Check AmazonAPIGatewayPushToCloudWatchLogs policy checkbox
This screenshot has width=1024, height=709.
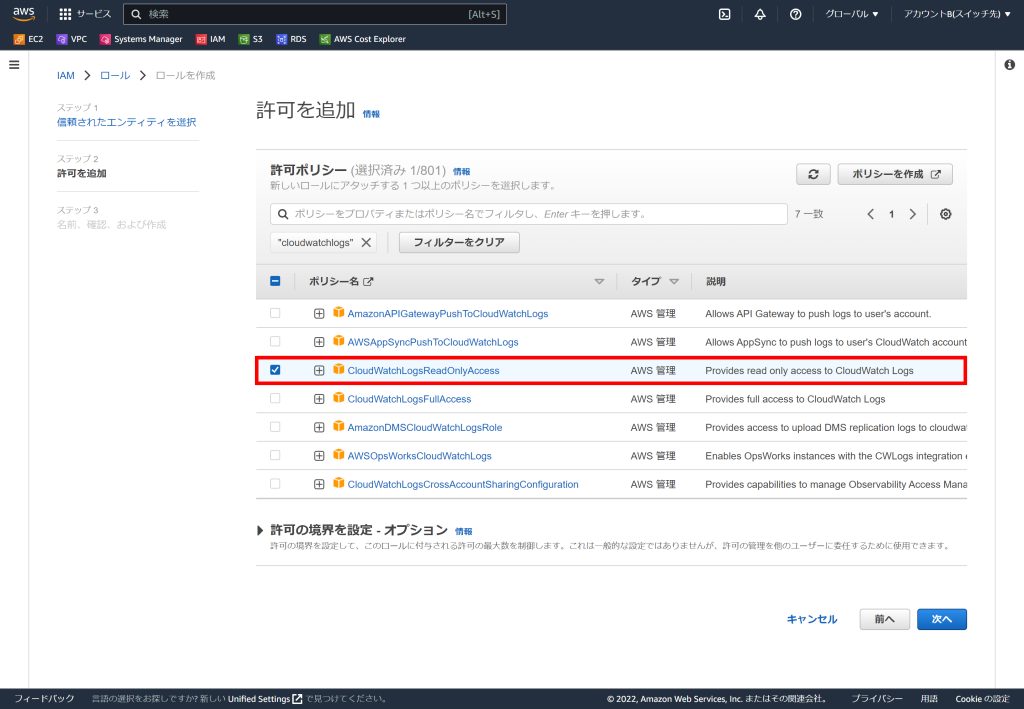[275, 313]
